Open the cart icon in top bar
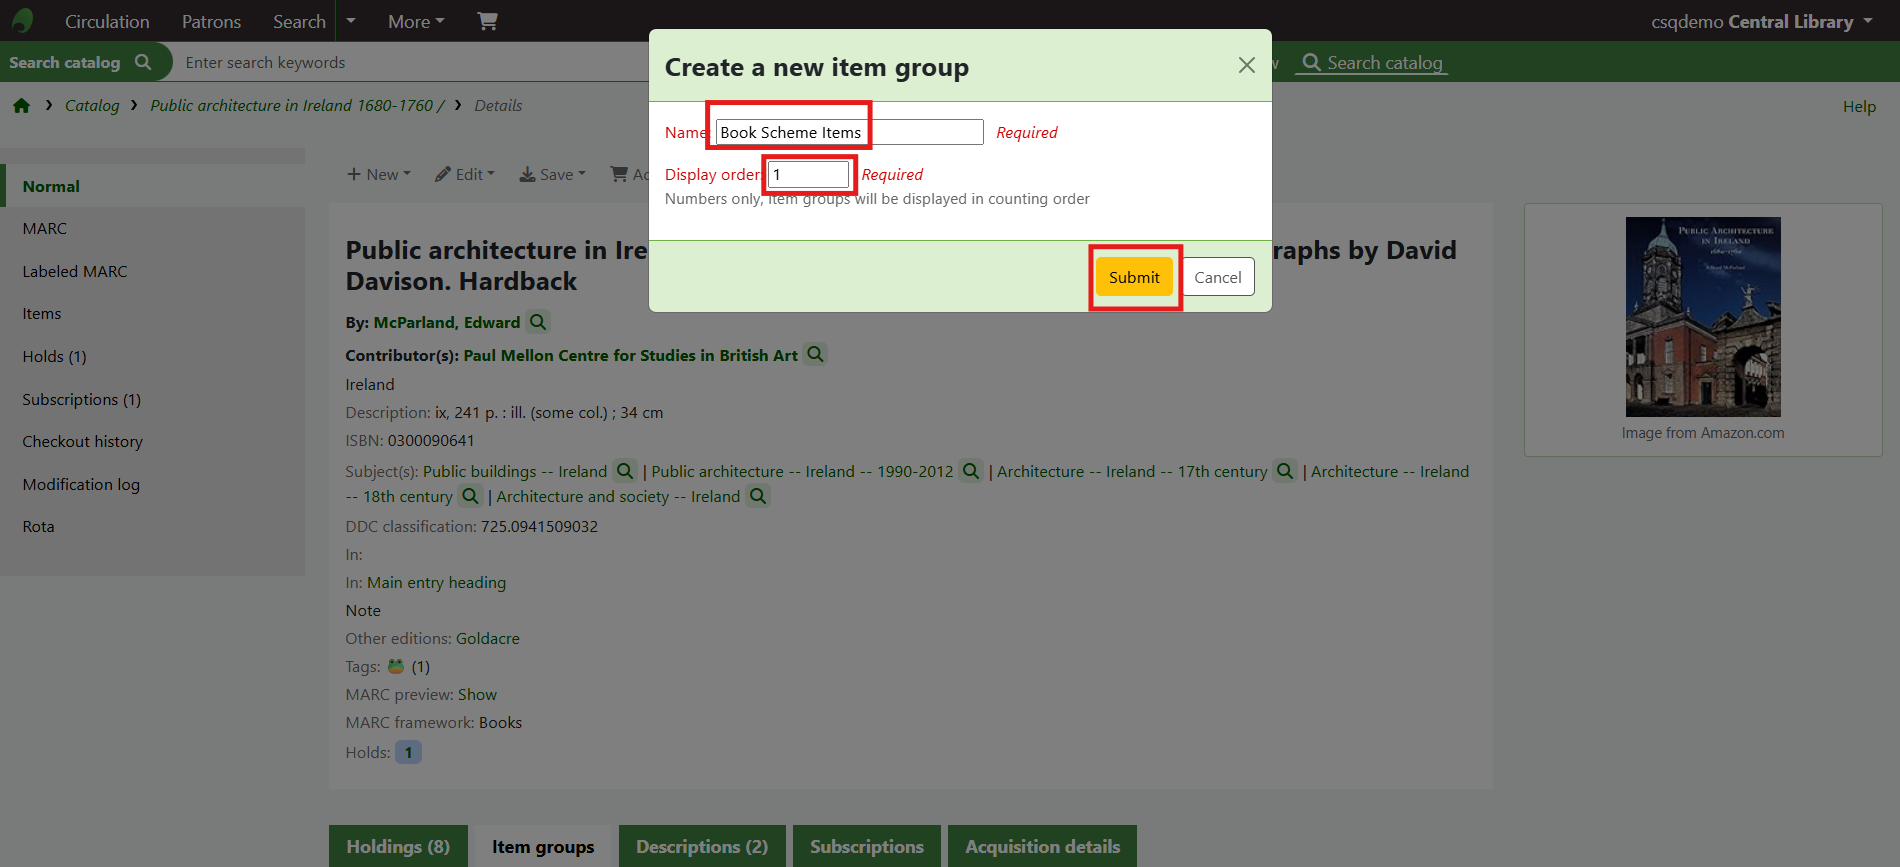 [x=487, y=21]
